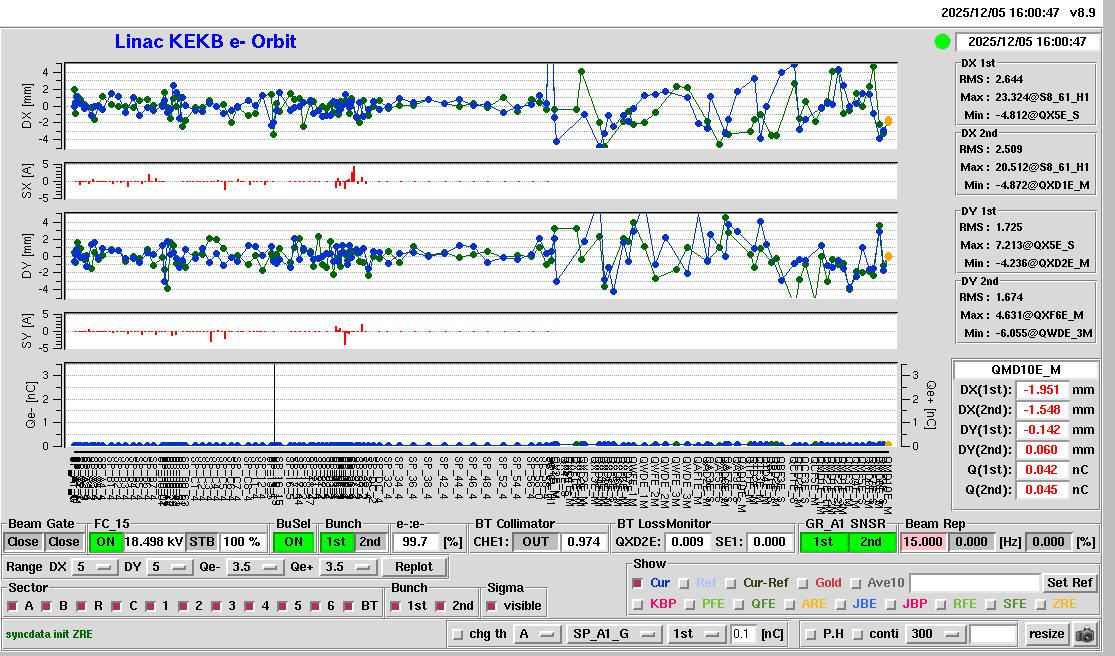Expand the Qe+ range dropdown
Screen dimensions: 1115x656
tap(346, 567)
